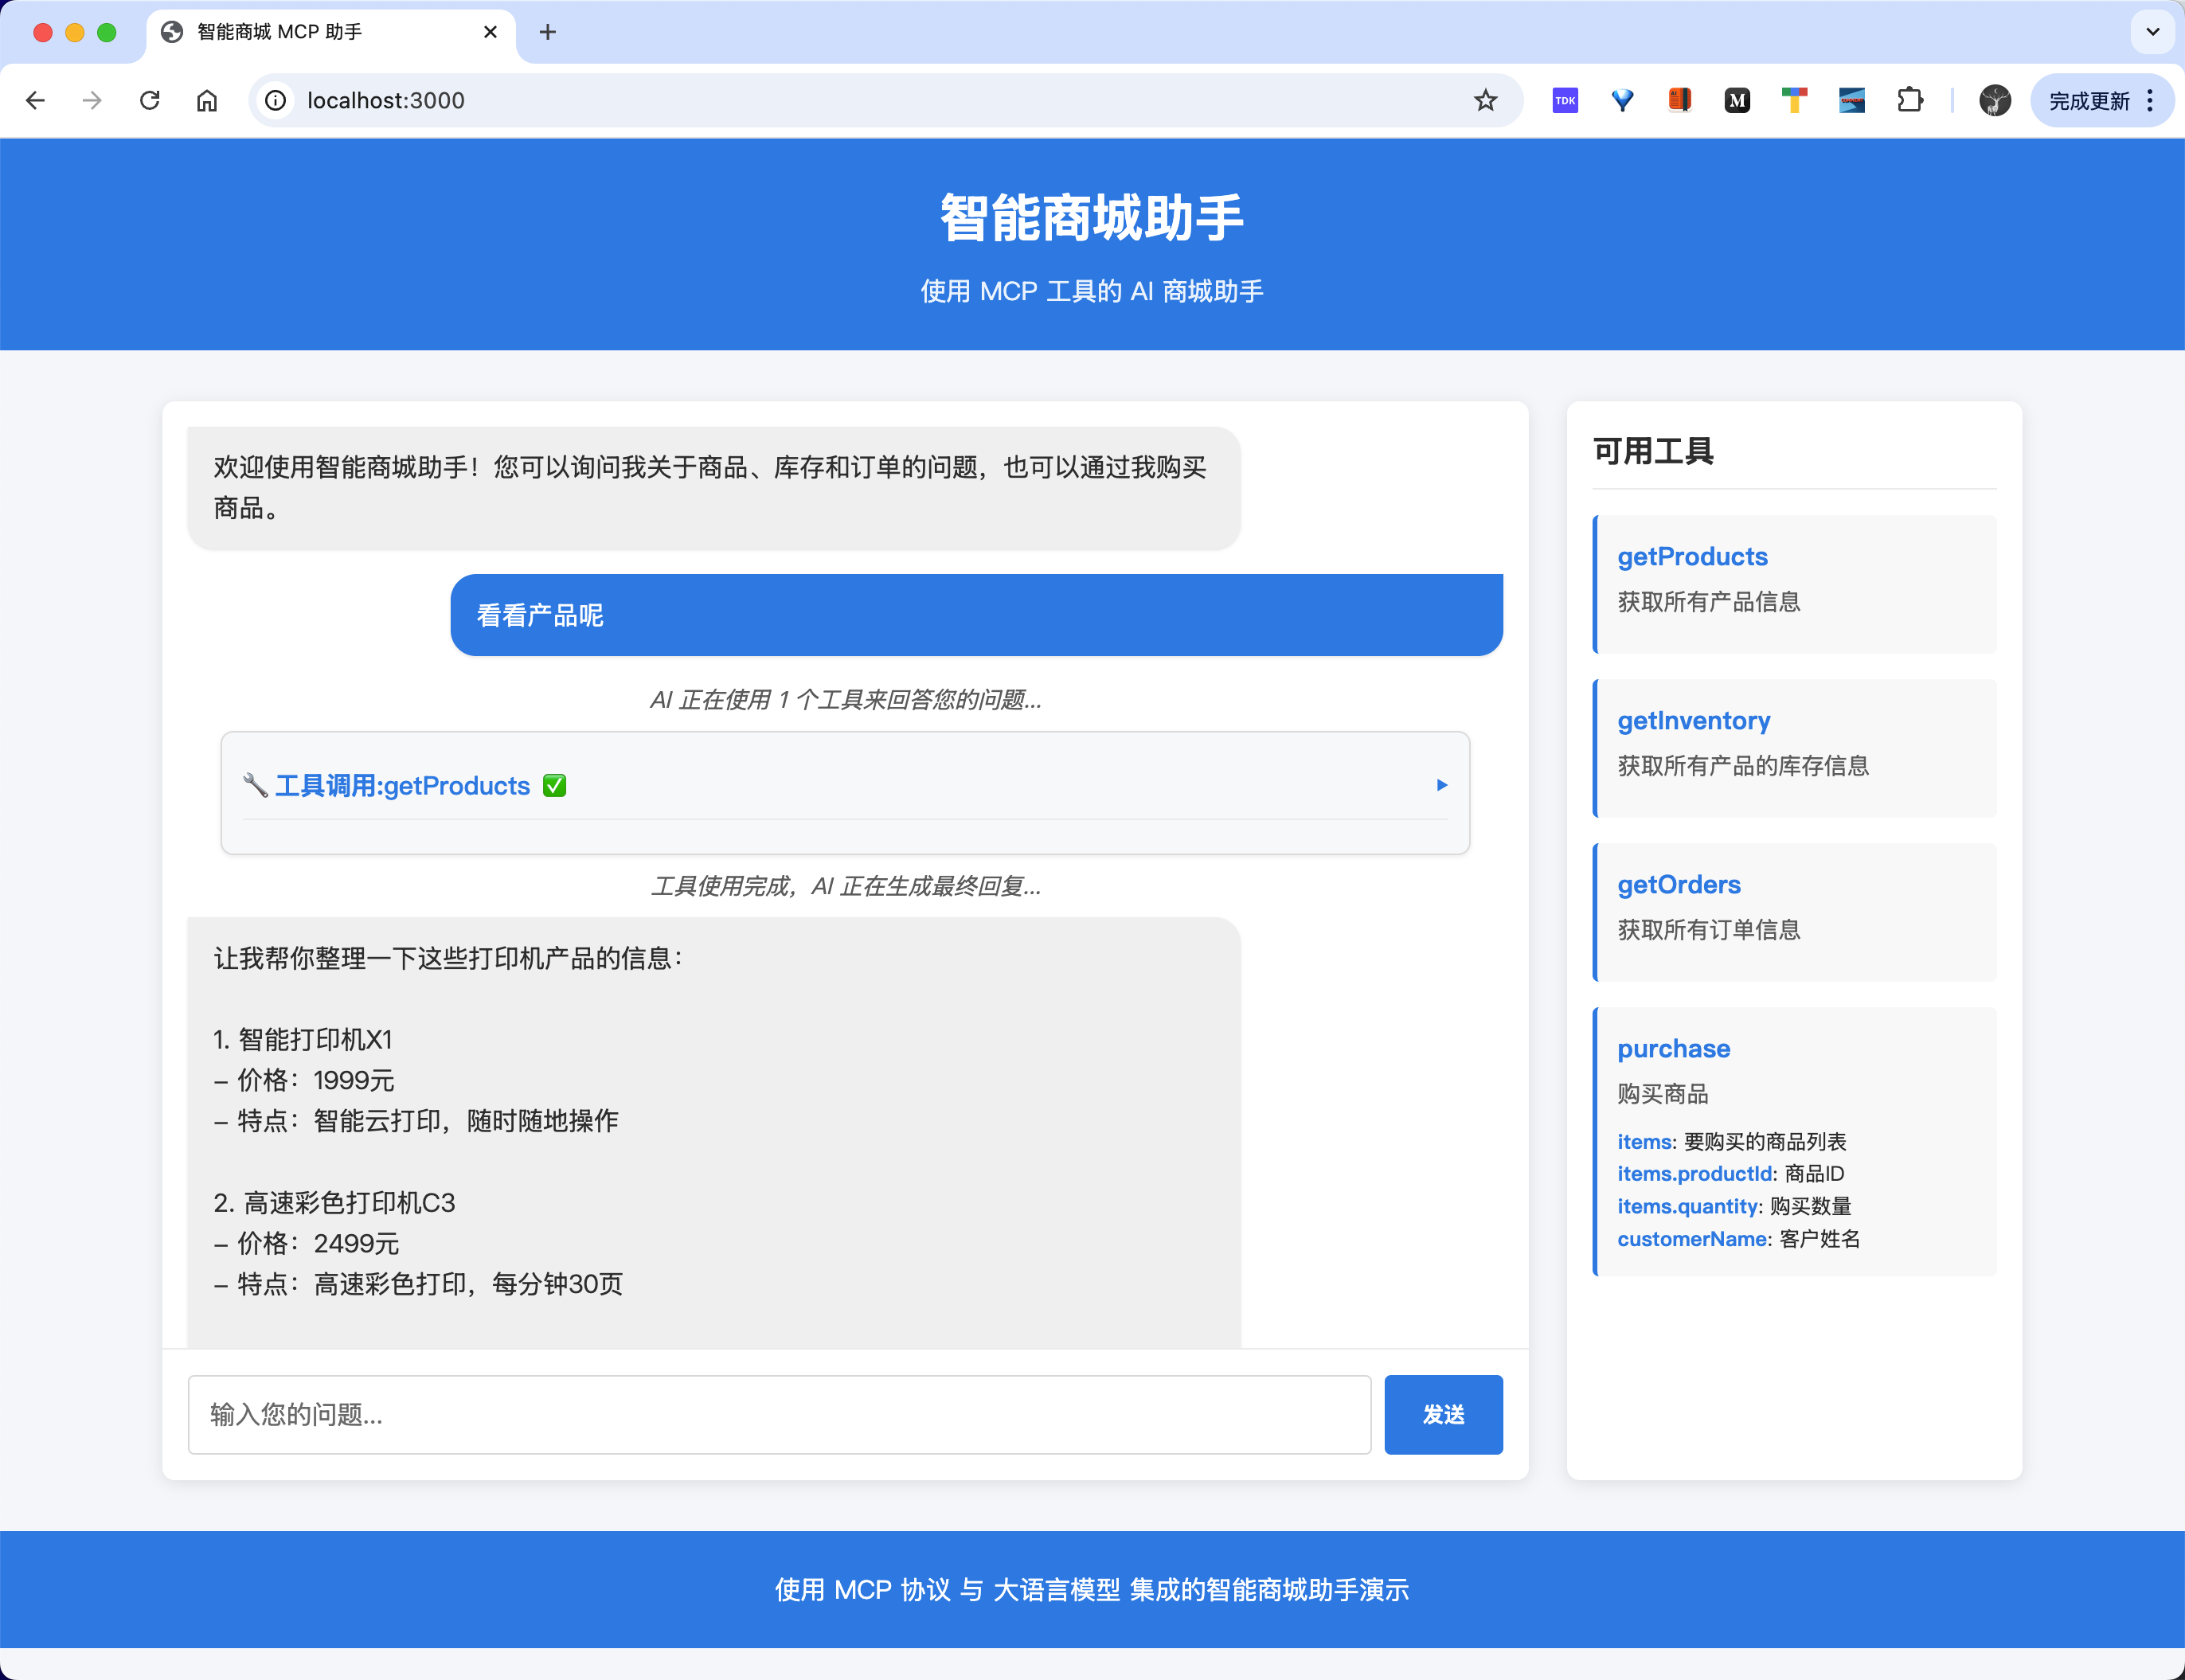
Task: Click the TDK extension icon
Action: [x=1565, y=100]
